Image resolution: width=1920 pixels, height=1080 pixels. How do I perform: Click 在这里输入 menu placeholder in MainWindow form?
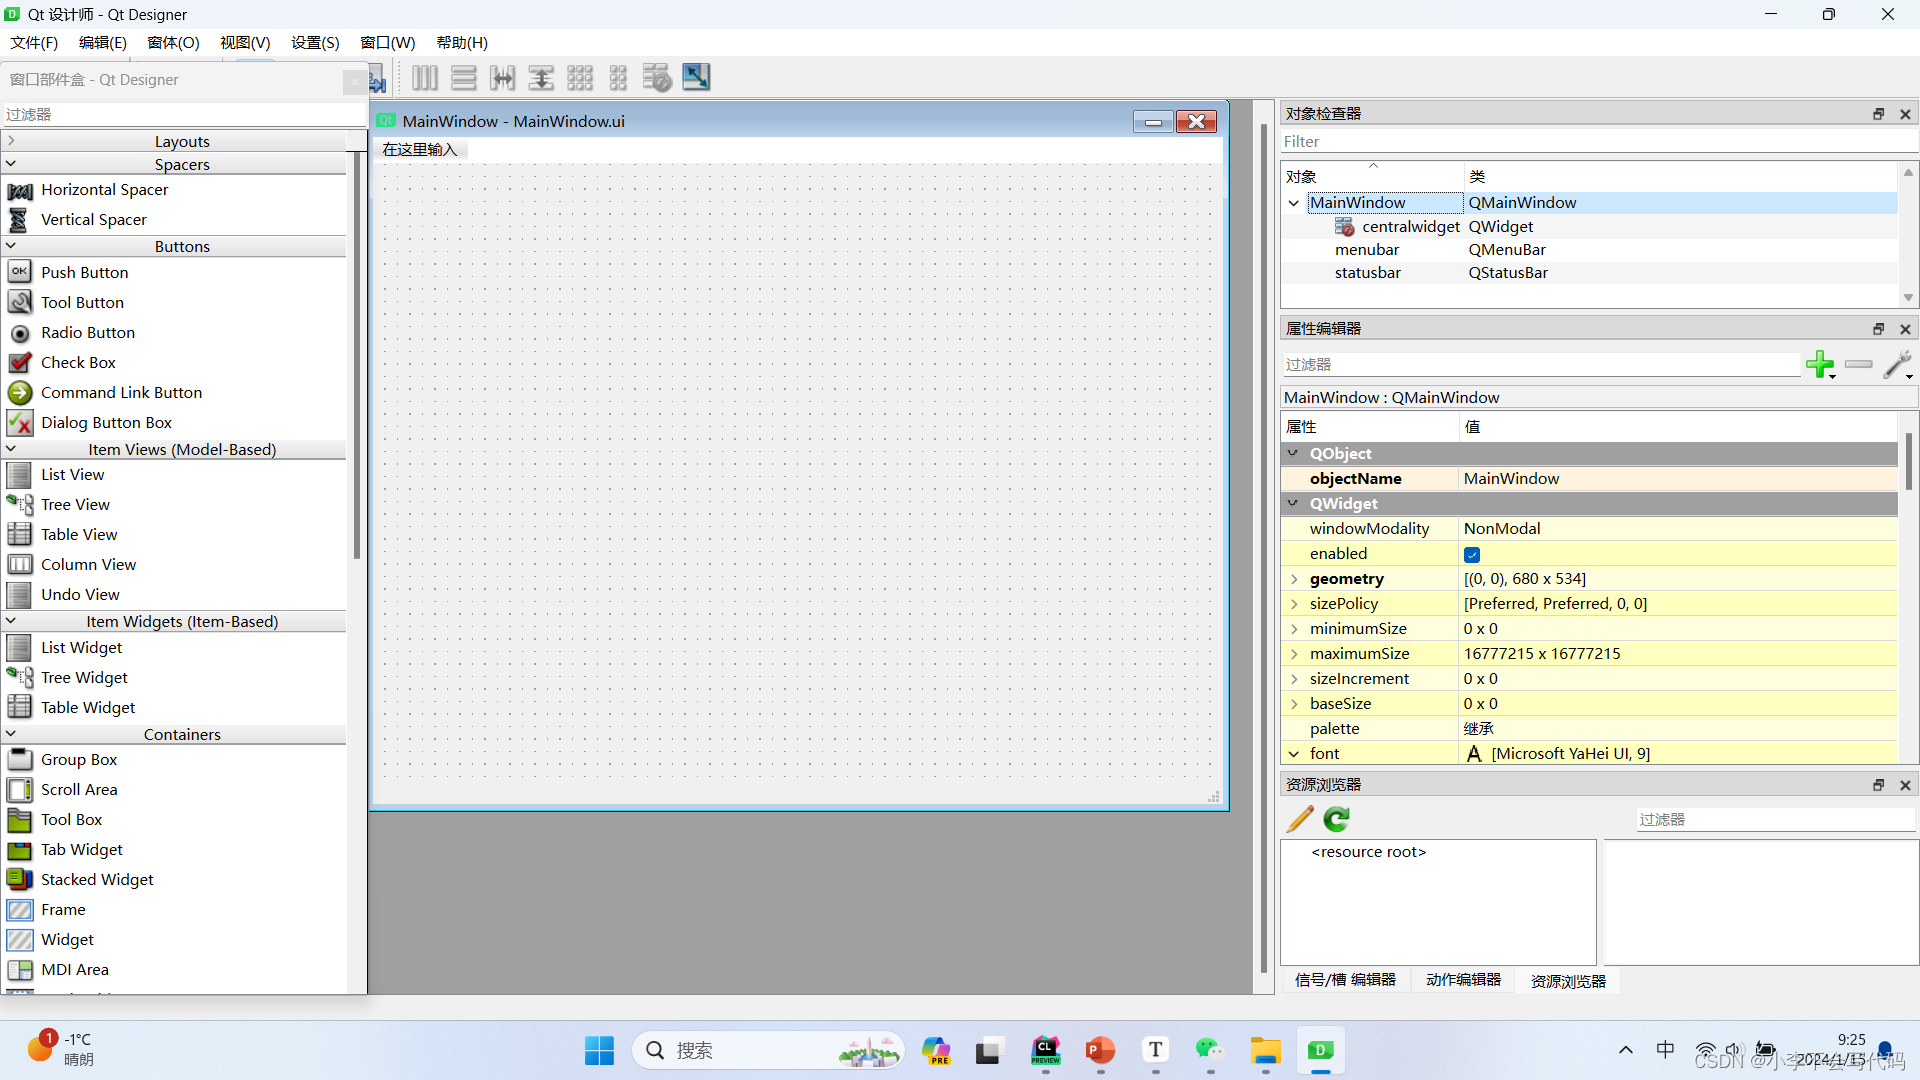(x=420, y=149)
